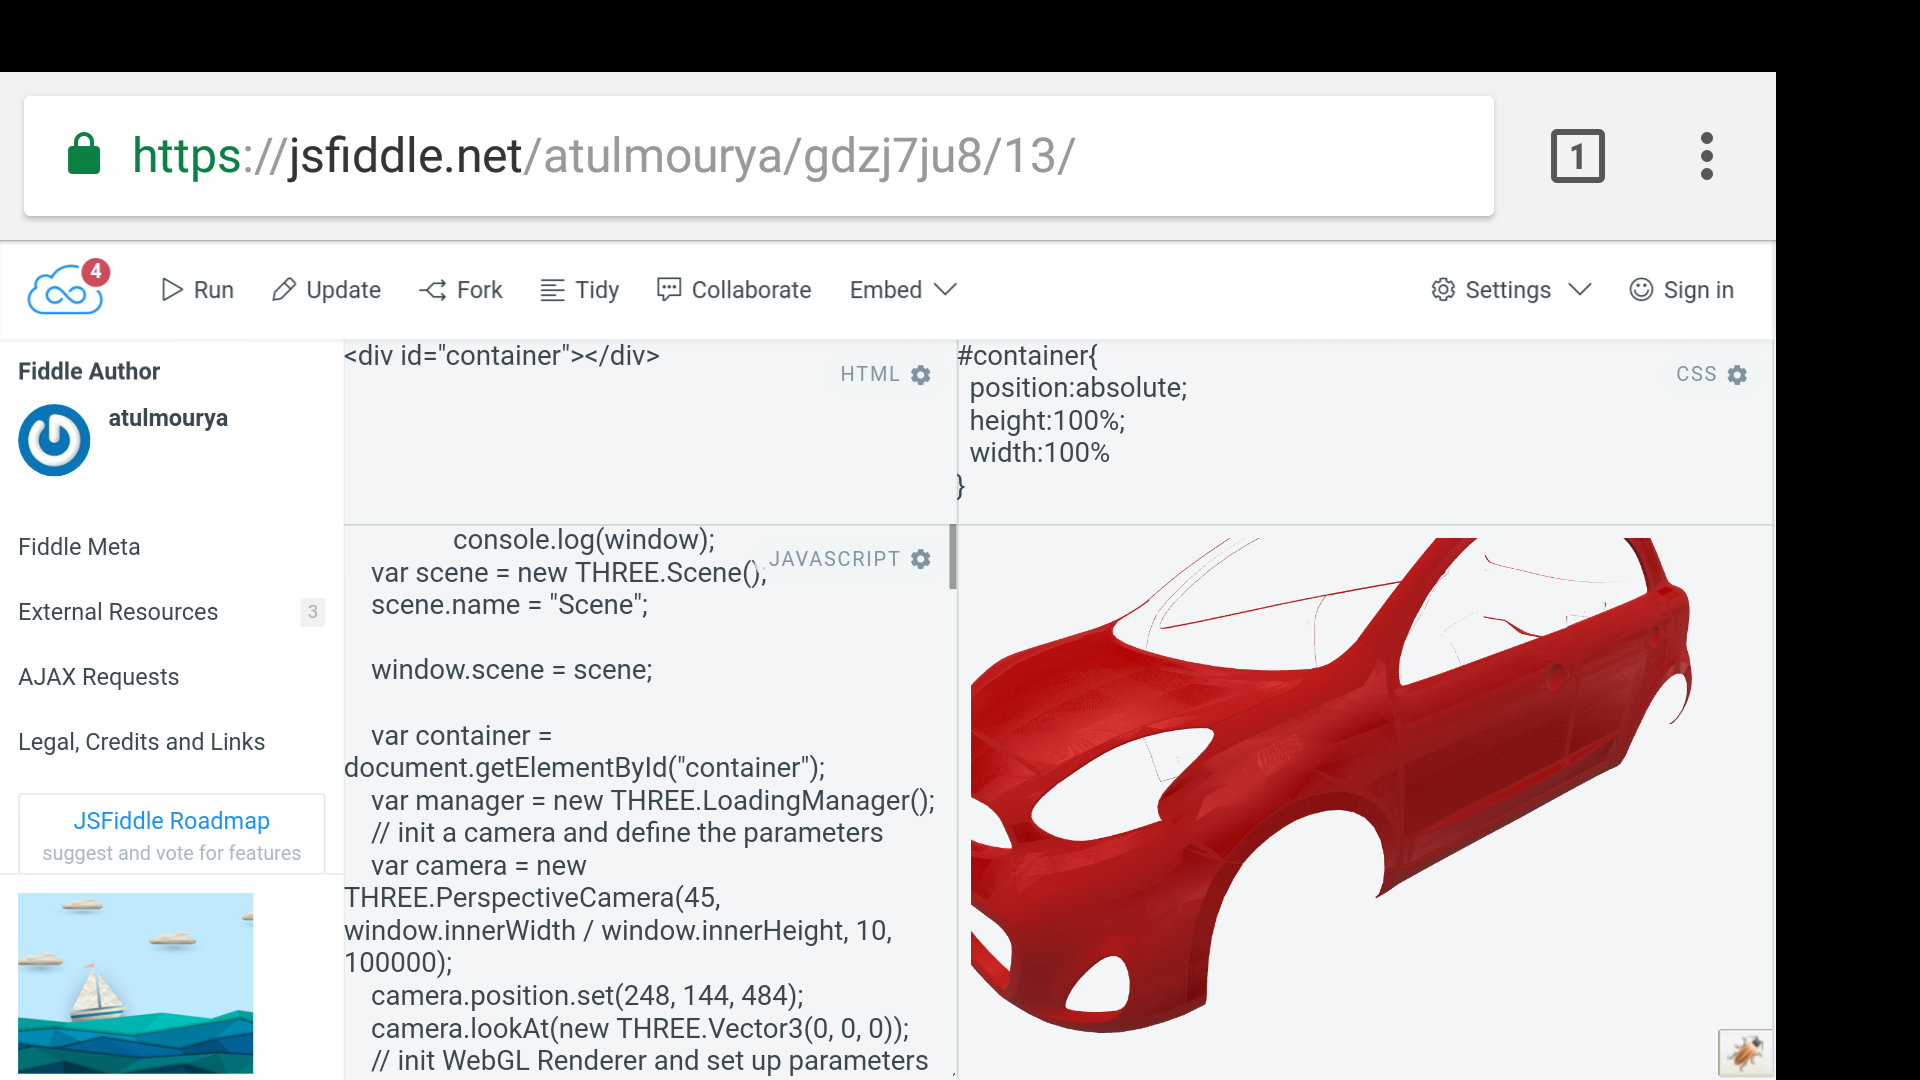Open the browser tab switcher button
Viewport: 1920px width, 1080px height.
[x=1577, y=156]
